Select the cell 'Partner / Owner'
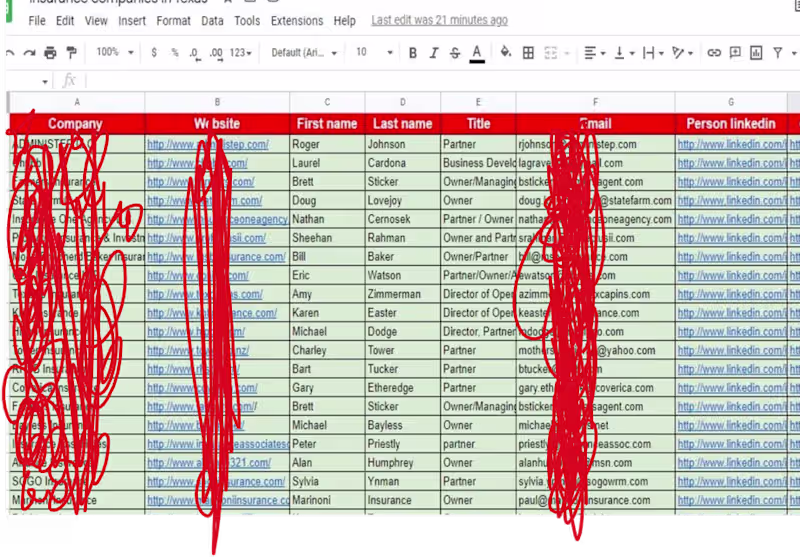Screen dimensions: 800x557 [478, 219]
